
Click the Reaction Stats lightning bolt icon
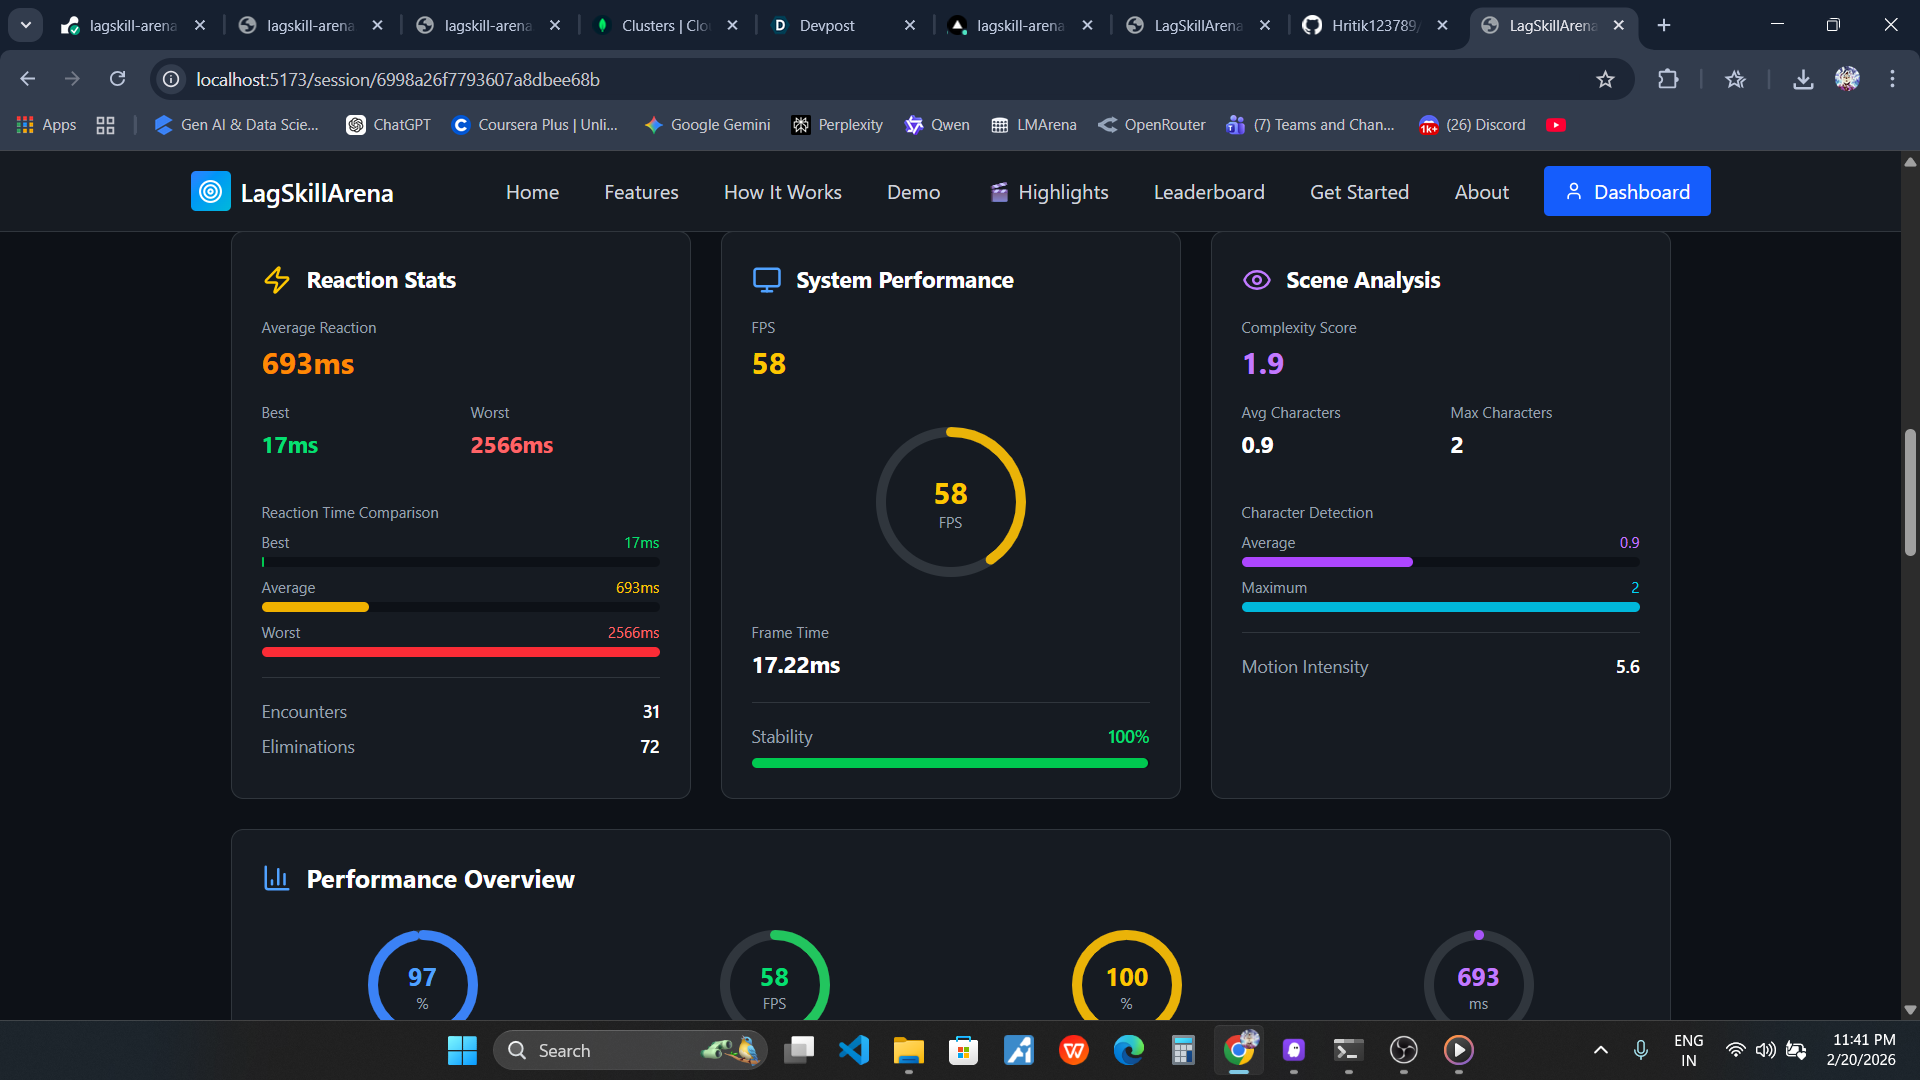(x=277, y=280)
